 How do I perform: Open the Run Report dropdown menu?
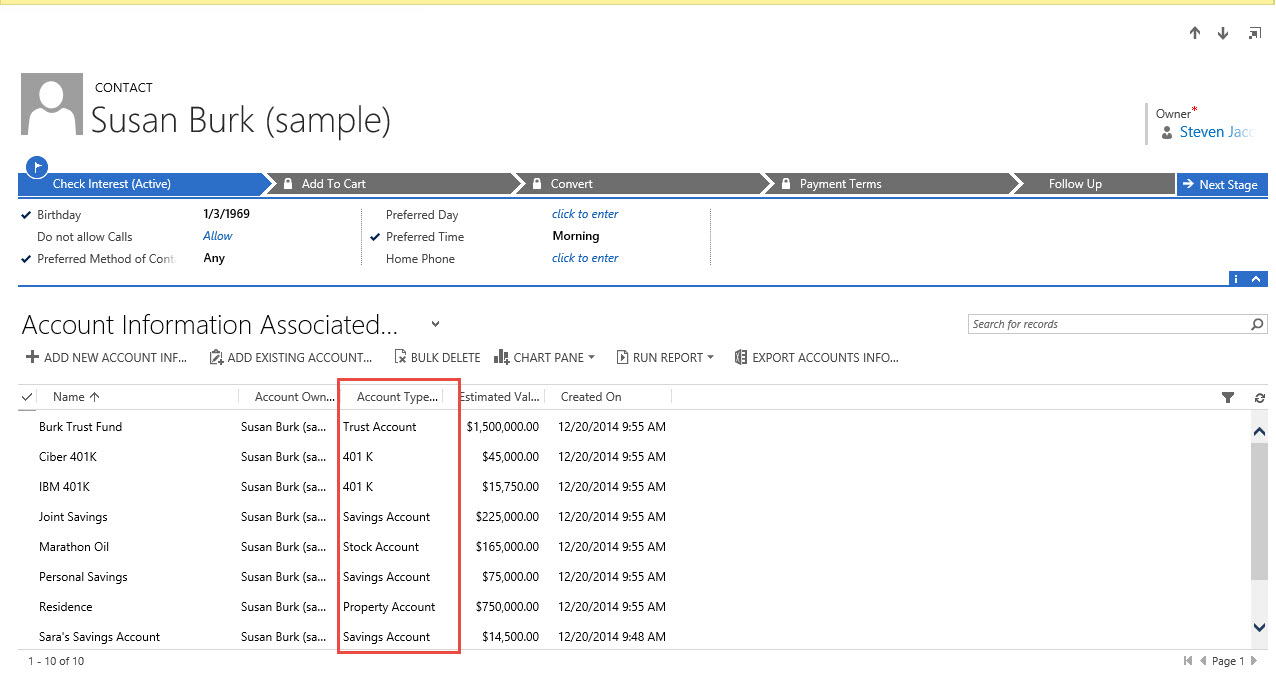click(710, 357)
